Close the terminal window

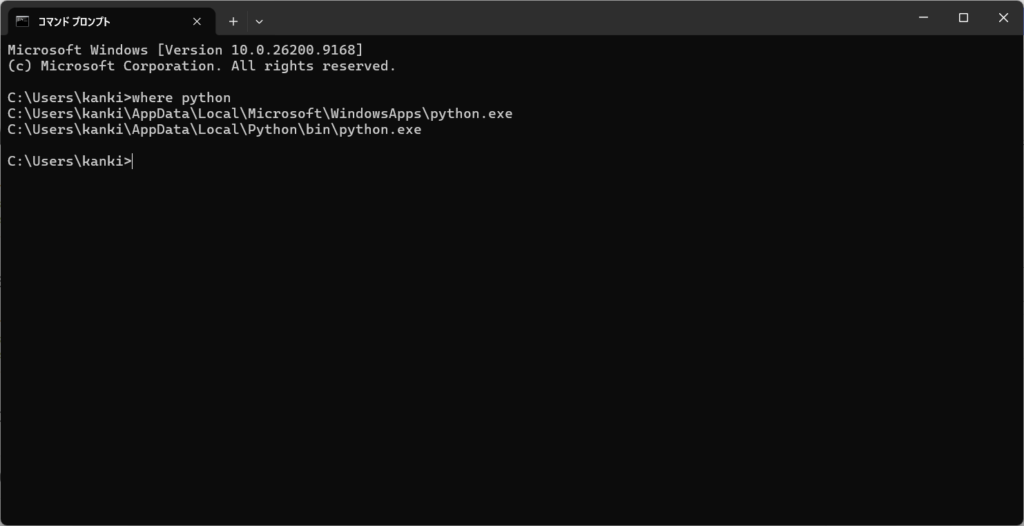pyautogui.click(x=1004, y=18)
